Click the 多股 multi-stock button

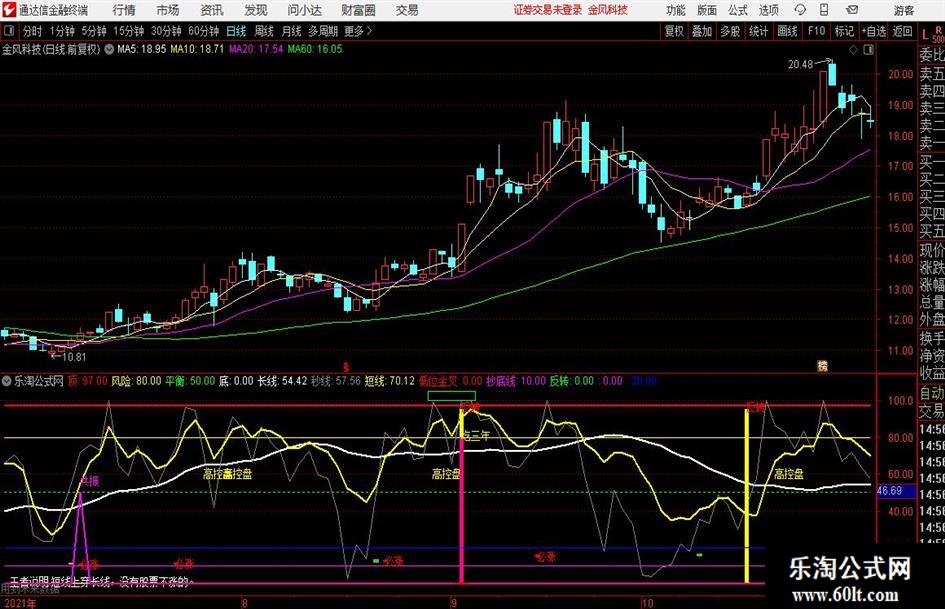[x=730, y=31]
